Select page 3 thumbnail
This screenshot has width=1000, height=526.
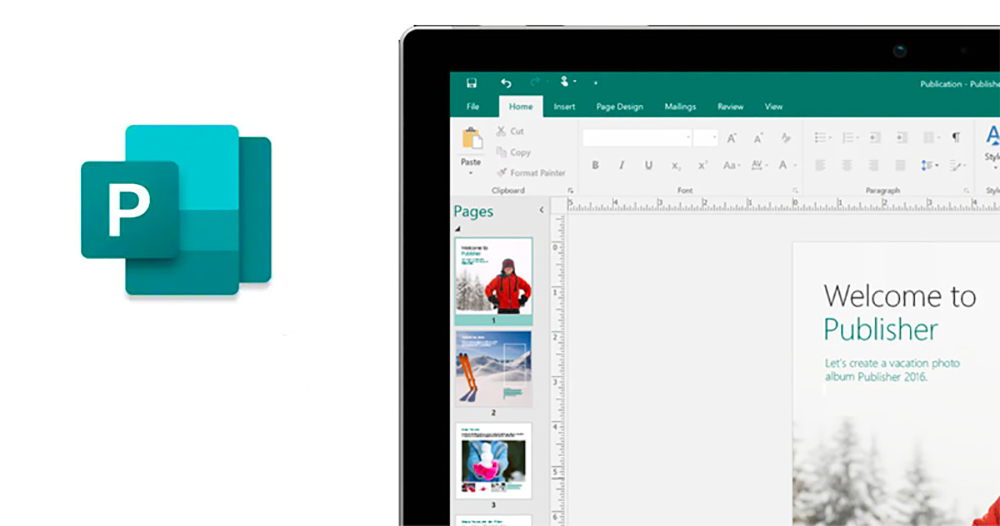click(494, 461)
